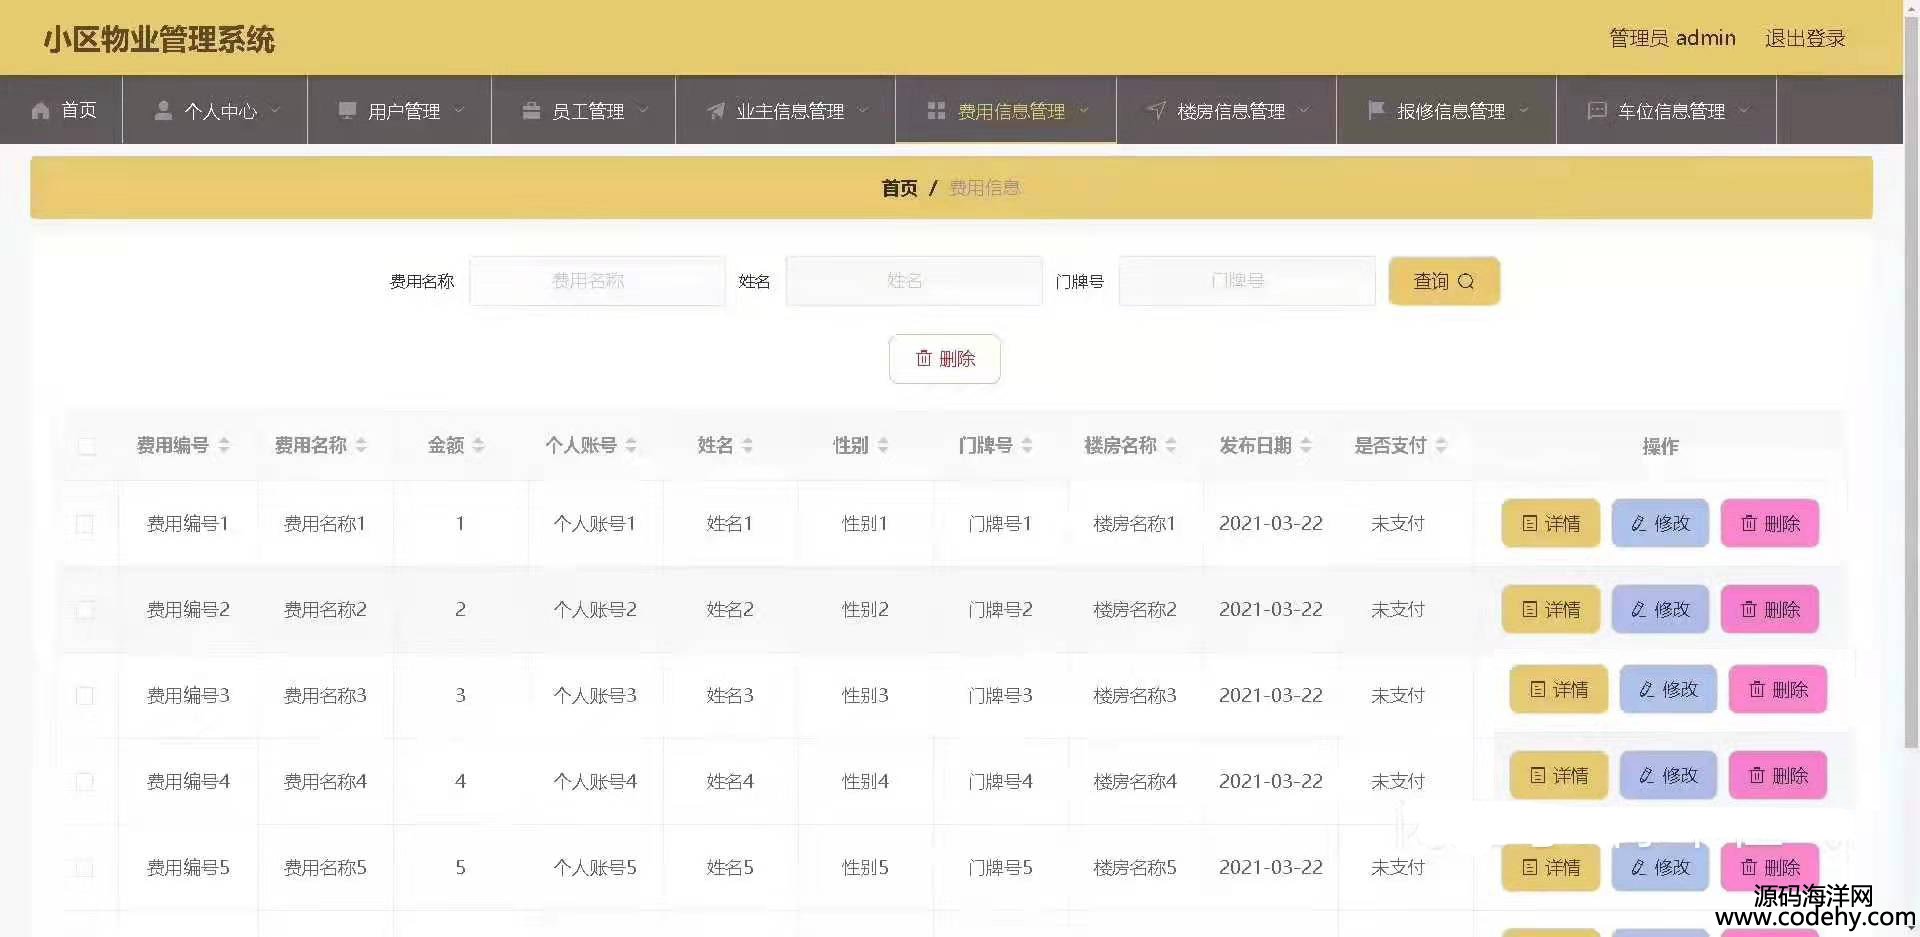The width and height of the screenshot is (1920, 937).
Task: Click the paper plane icon for 业主信息管理
Action: [716, 111]
